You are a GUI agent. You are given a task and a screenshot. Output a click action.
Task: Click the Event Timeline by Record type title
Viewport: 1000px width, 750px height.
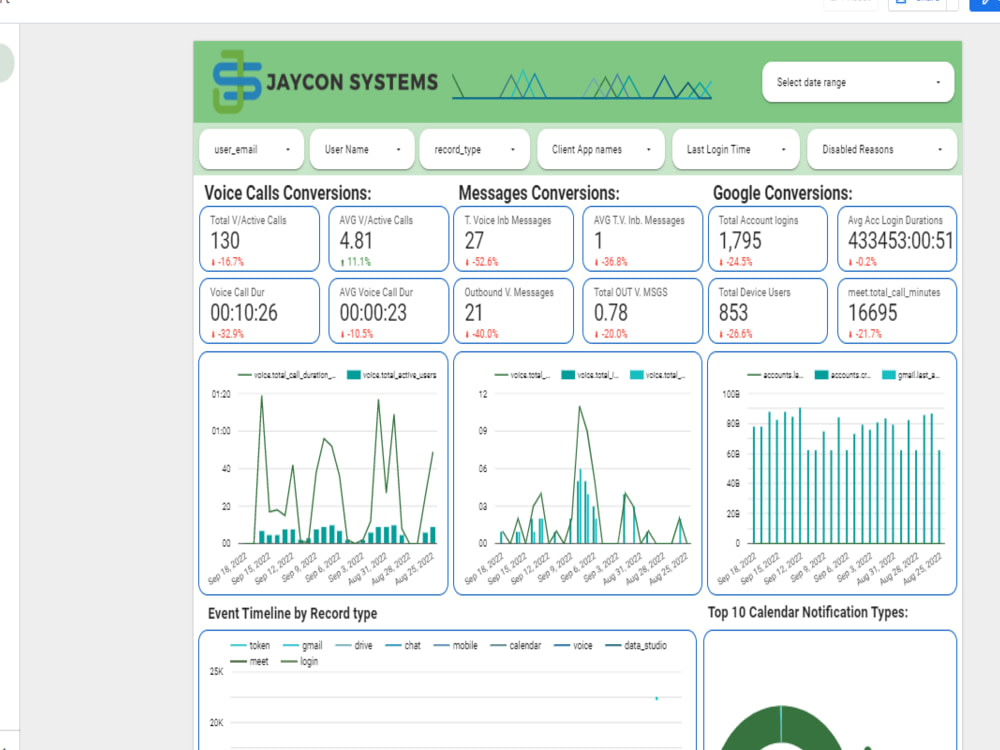(x=292, y=614)
